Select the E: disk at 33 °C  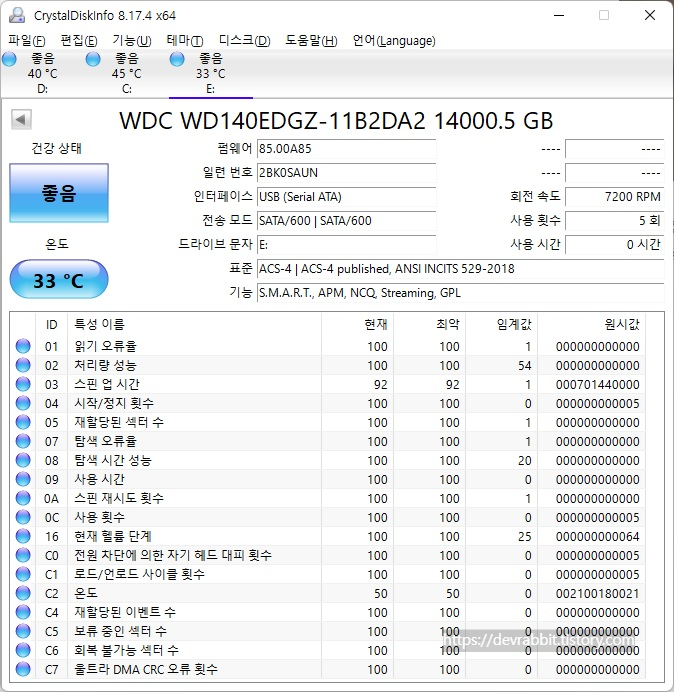pyautogui.click(x=211, y=73)
